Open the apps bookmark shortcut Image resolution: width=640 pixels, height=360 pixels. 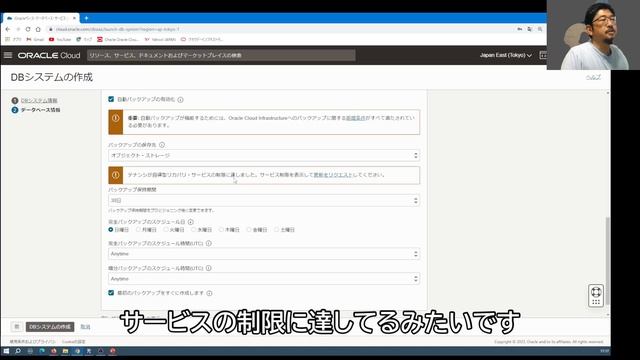(x=13, y=40)
